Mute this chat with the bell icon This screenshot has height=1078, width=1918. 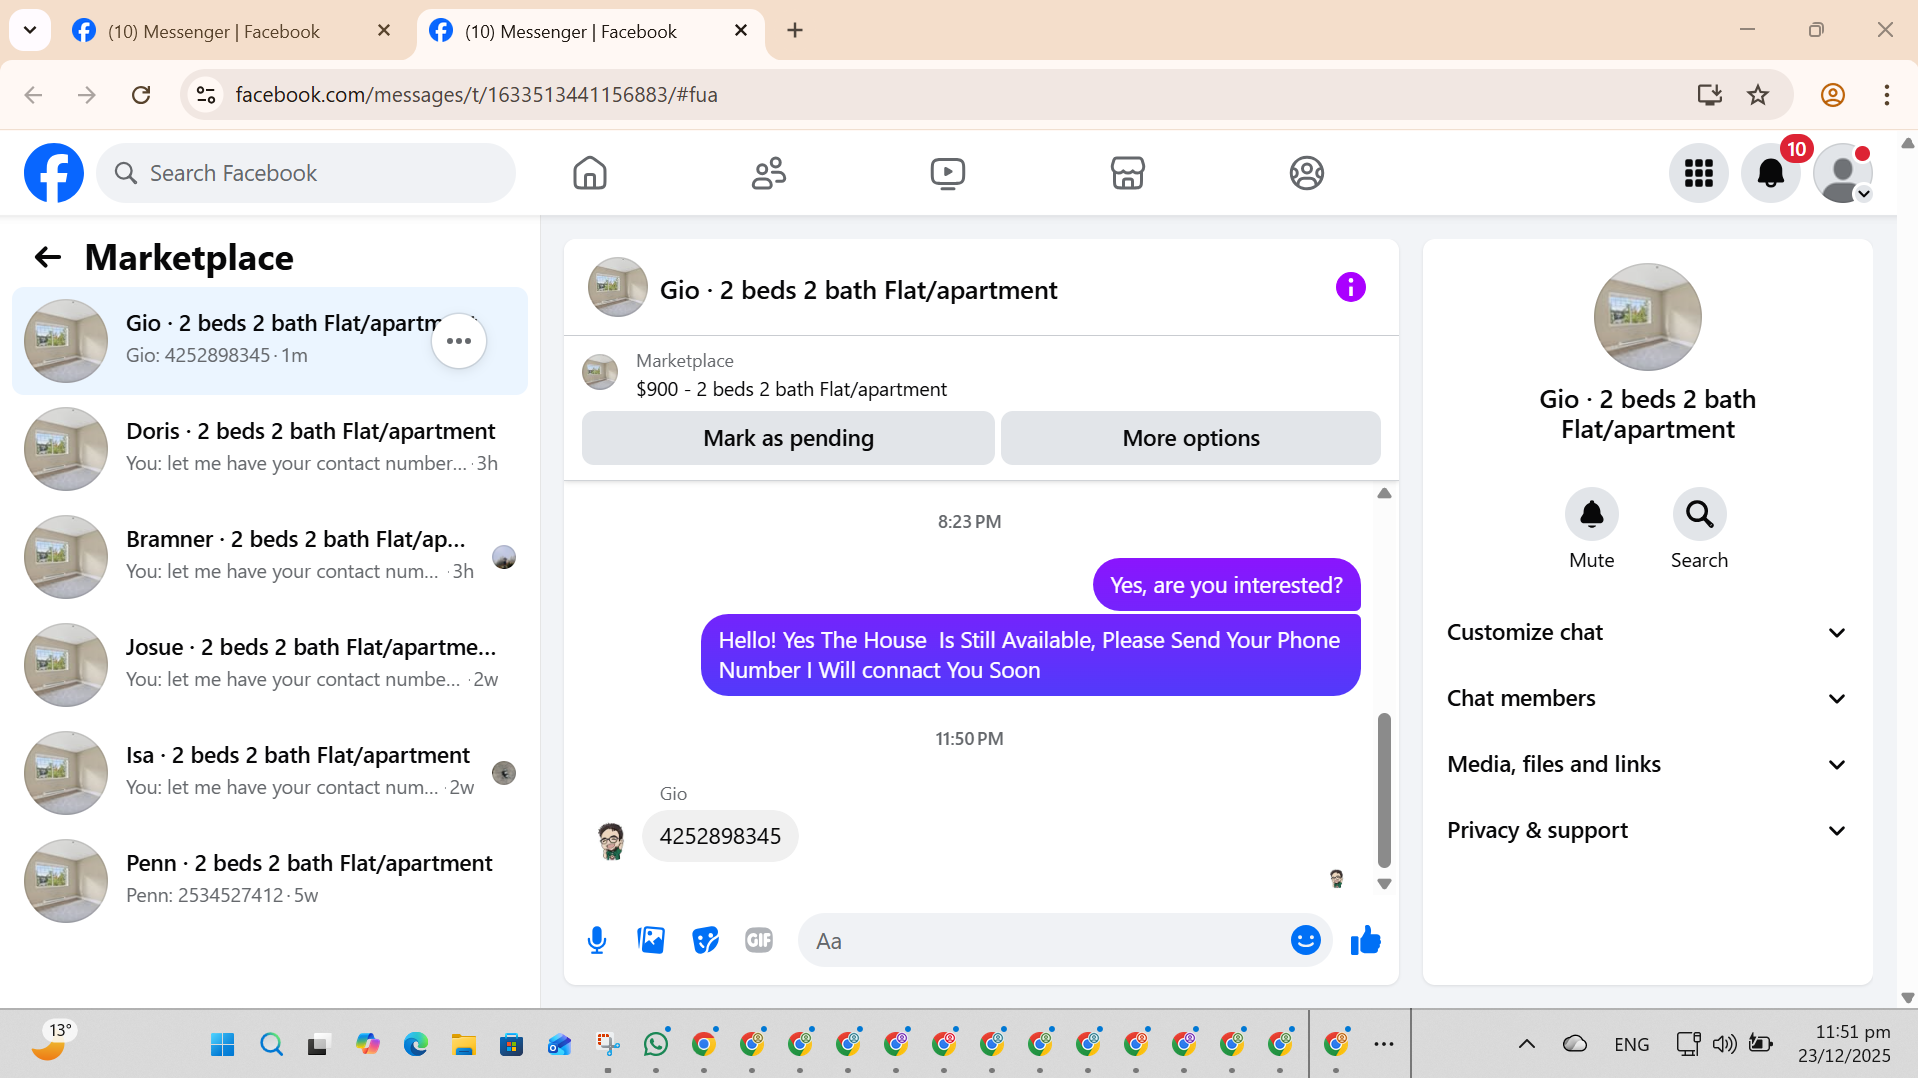(x=1591, y=514)
